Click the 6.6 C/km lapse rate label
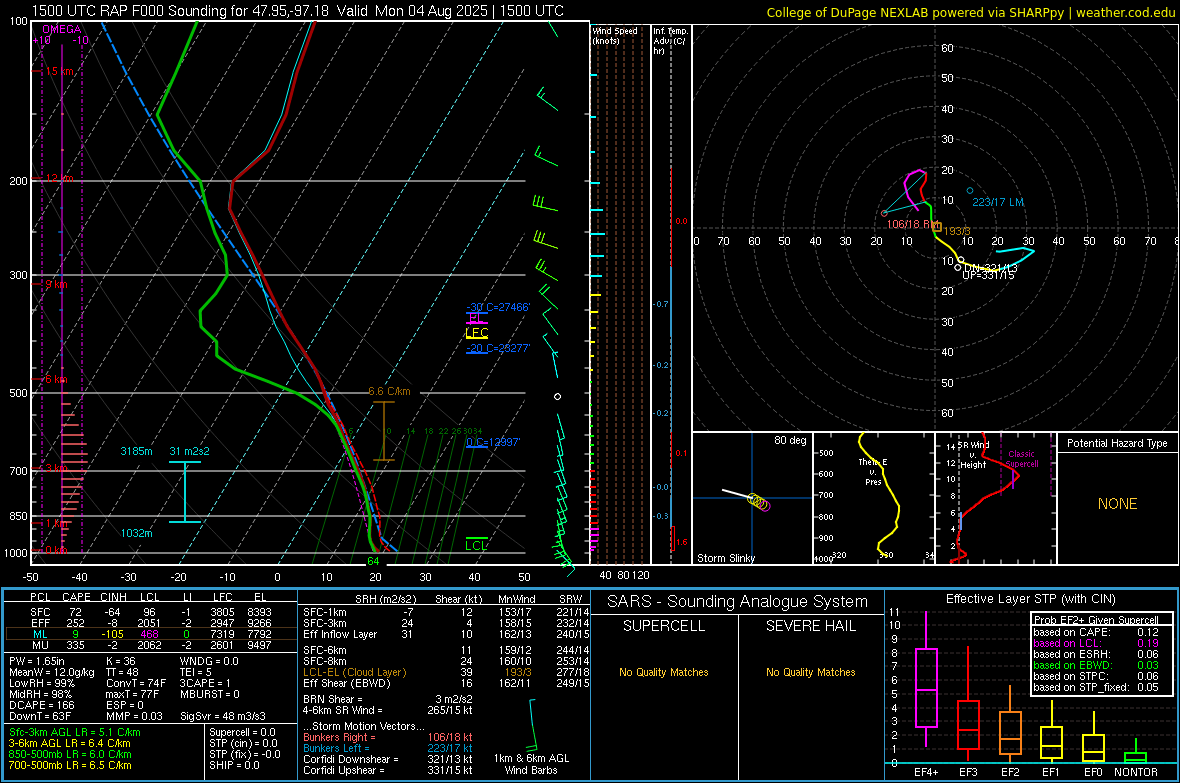This screenshot has width=1180, height=783. tap(389, 392)
